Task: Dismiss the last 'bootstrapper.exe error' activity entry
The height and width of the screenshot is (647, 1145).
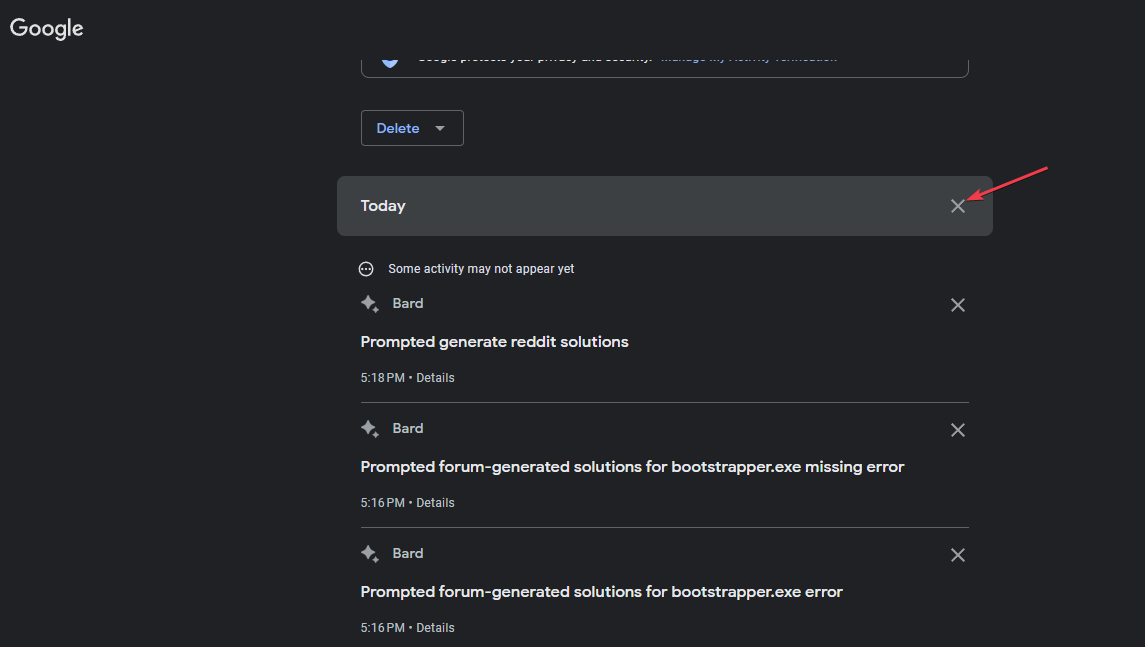Action: point(957,555)
